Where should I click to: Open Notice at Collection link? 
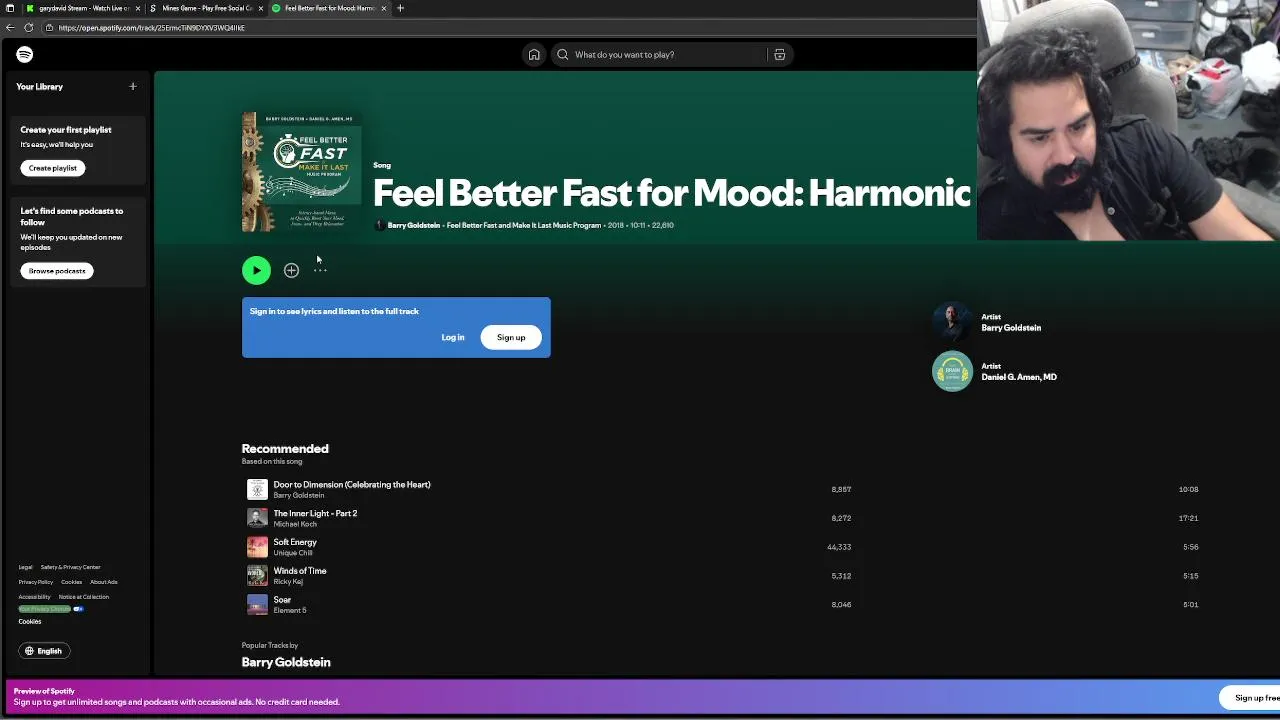click(x=84, y=597)
